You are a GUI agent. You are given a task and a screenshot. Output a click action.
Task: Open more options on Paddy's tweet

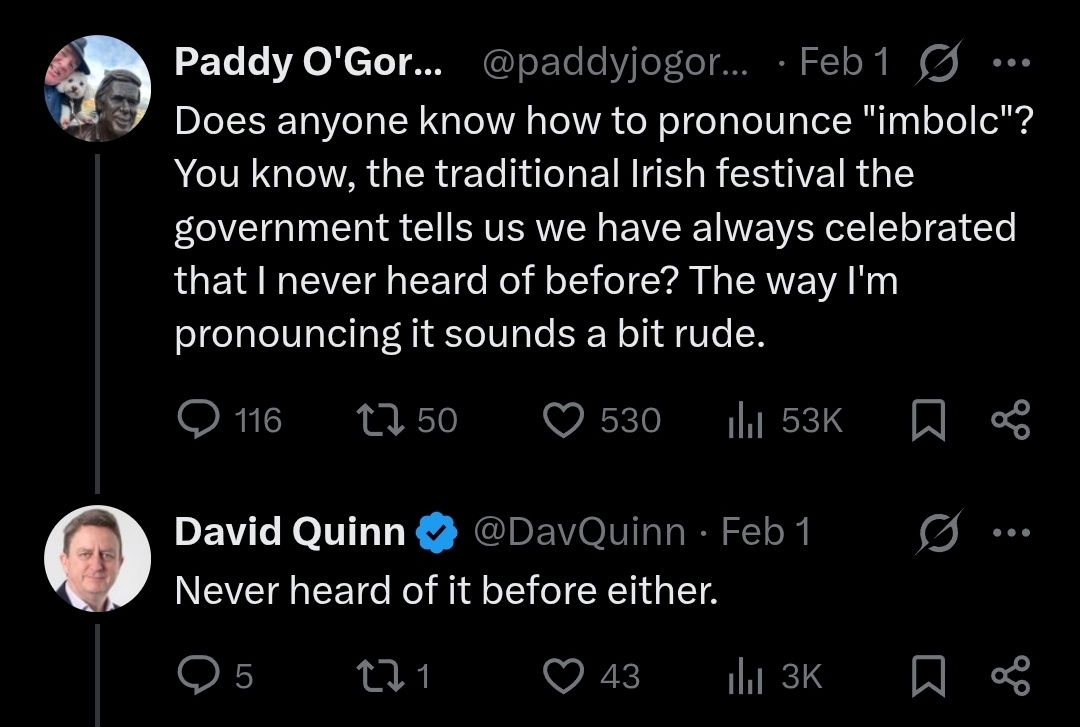1009,62
